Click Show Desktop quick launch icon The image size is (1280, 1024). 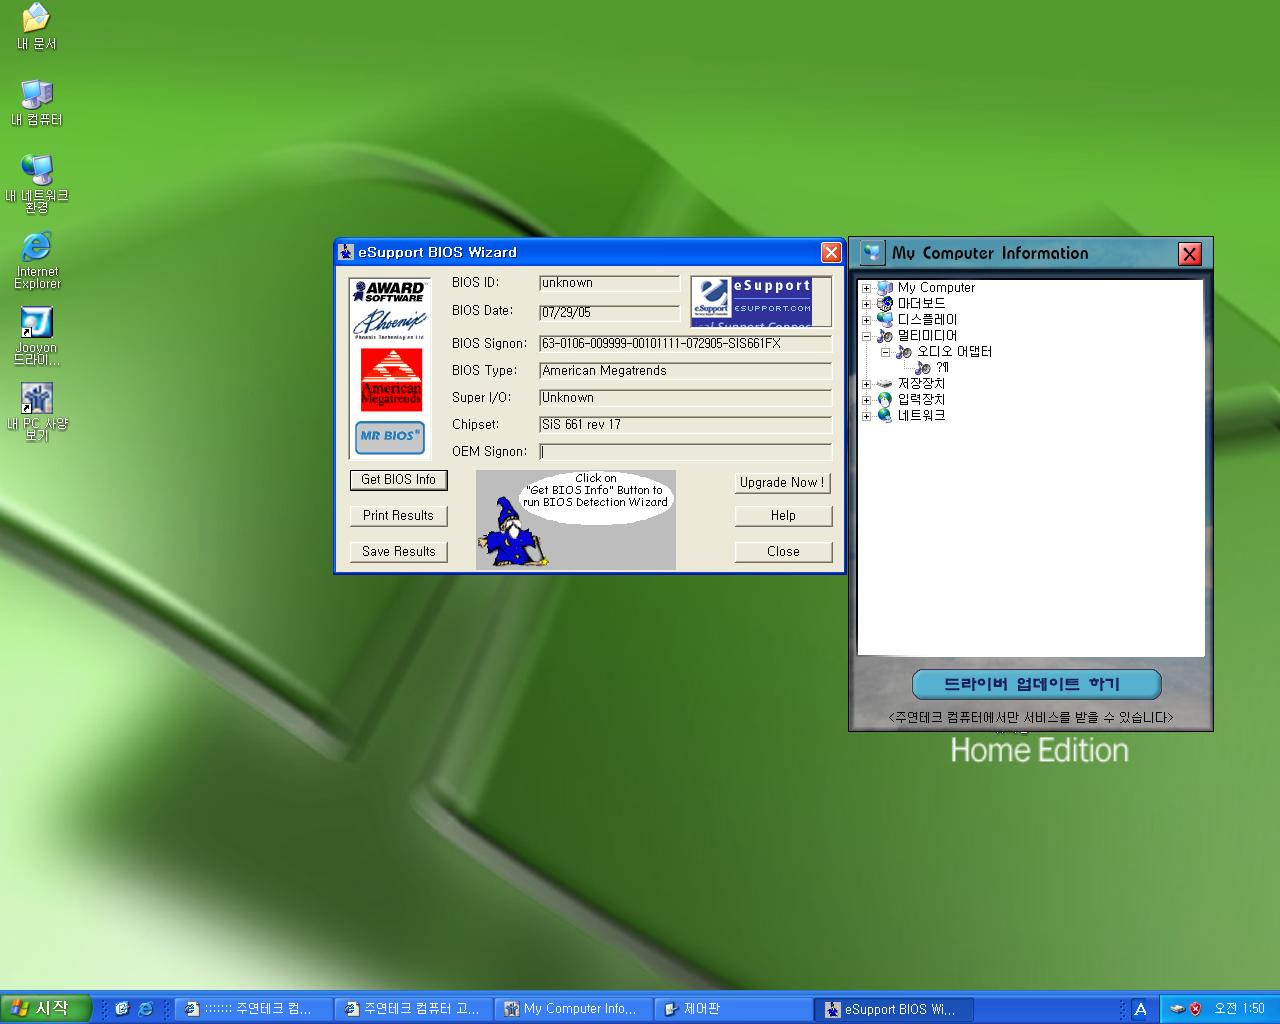point(122,1009)
